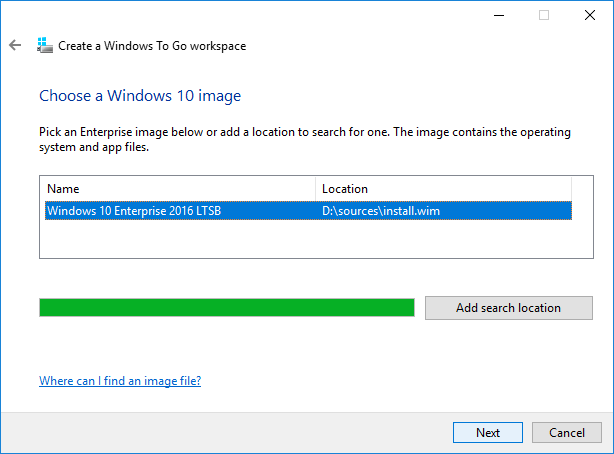Open the 'Where can I find an image file?' link
Screen dimensions: 614x454
point(120,381)
